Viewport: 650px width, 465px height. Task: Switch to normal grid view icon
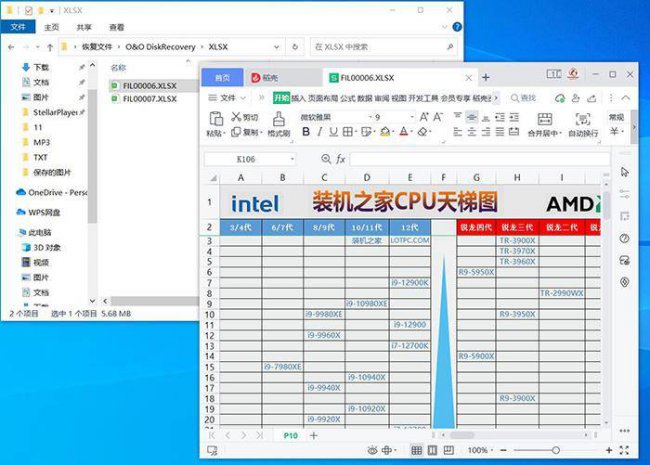pos(417,450)
